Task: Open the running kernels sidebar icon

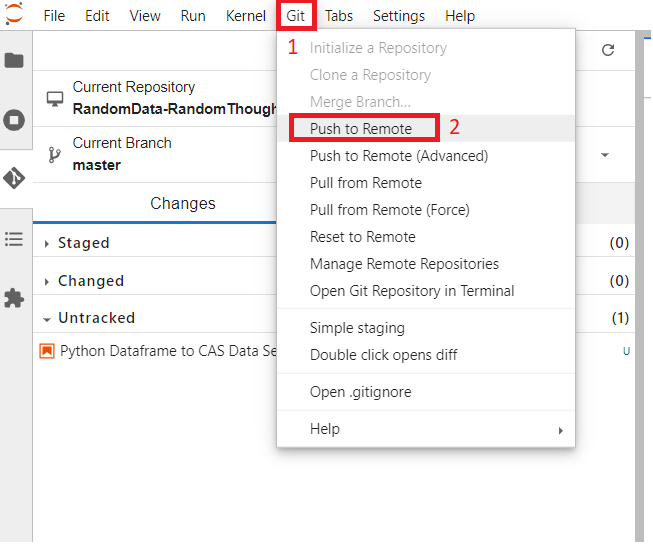Action: (x=14, y=120)
